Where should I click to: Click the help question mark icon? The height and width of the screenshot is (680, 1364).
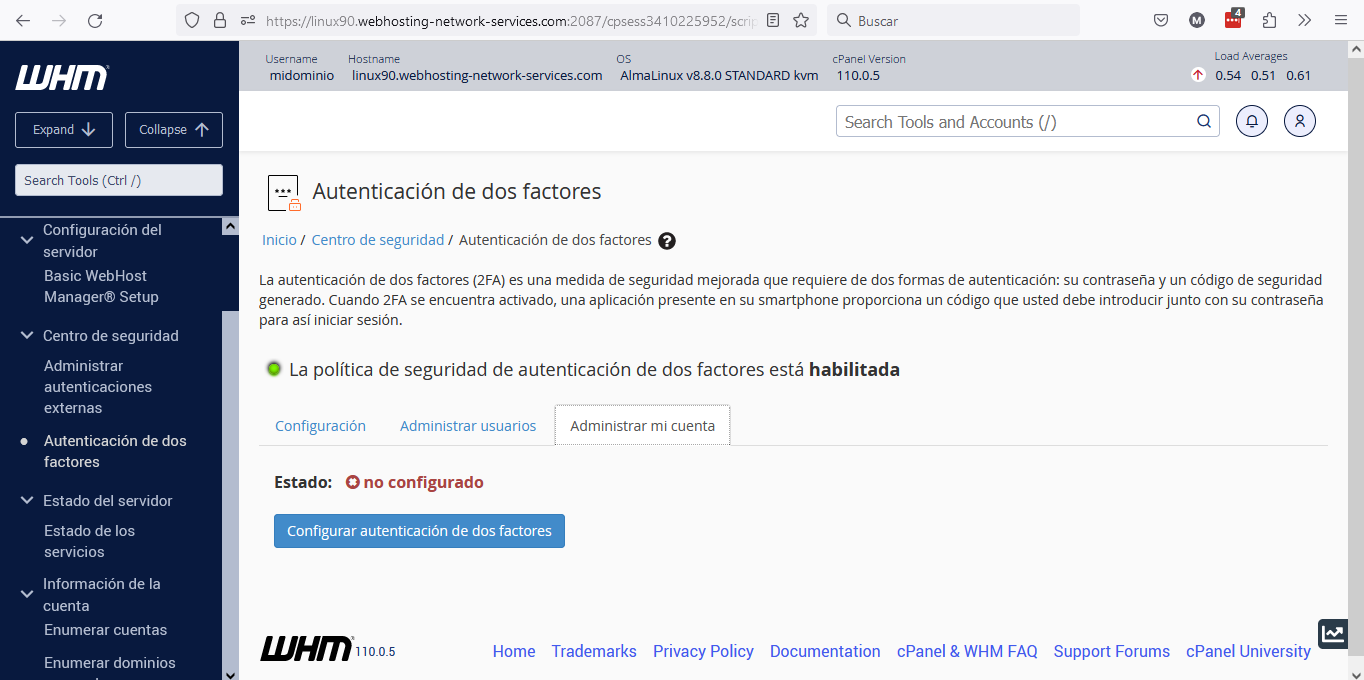coord(667,241)
